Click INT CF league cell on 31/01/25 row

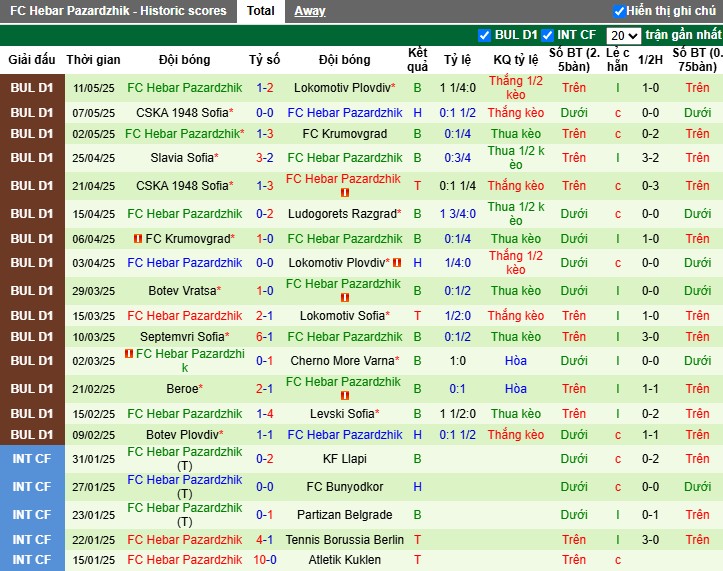32,459
